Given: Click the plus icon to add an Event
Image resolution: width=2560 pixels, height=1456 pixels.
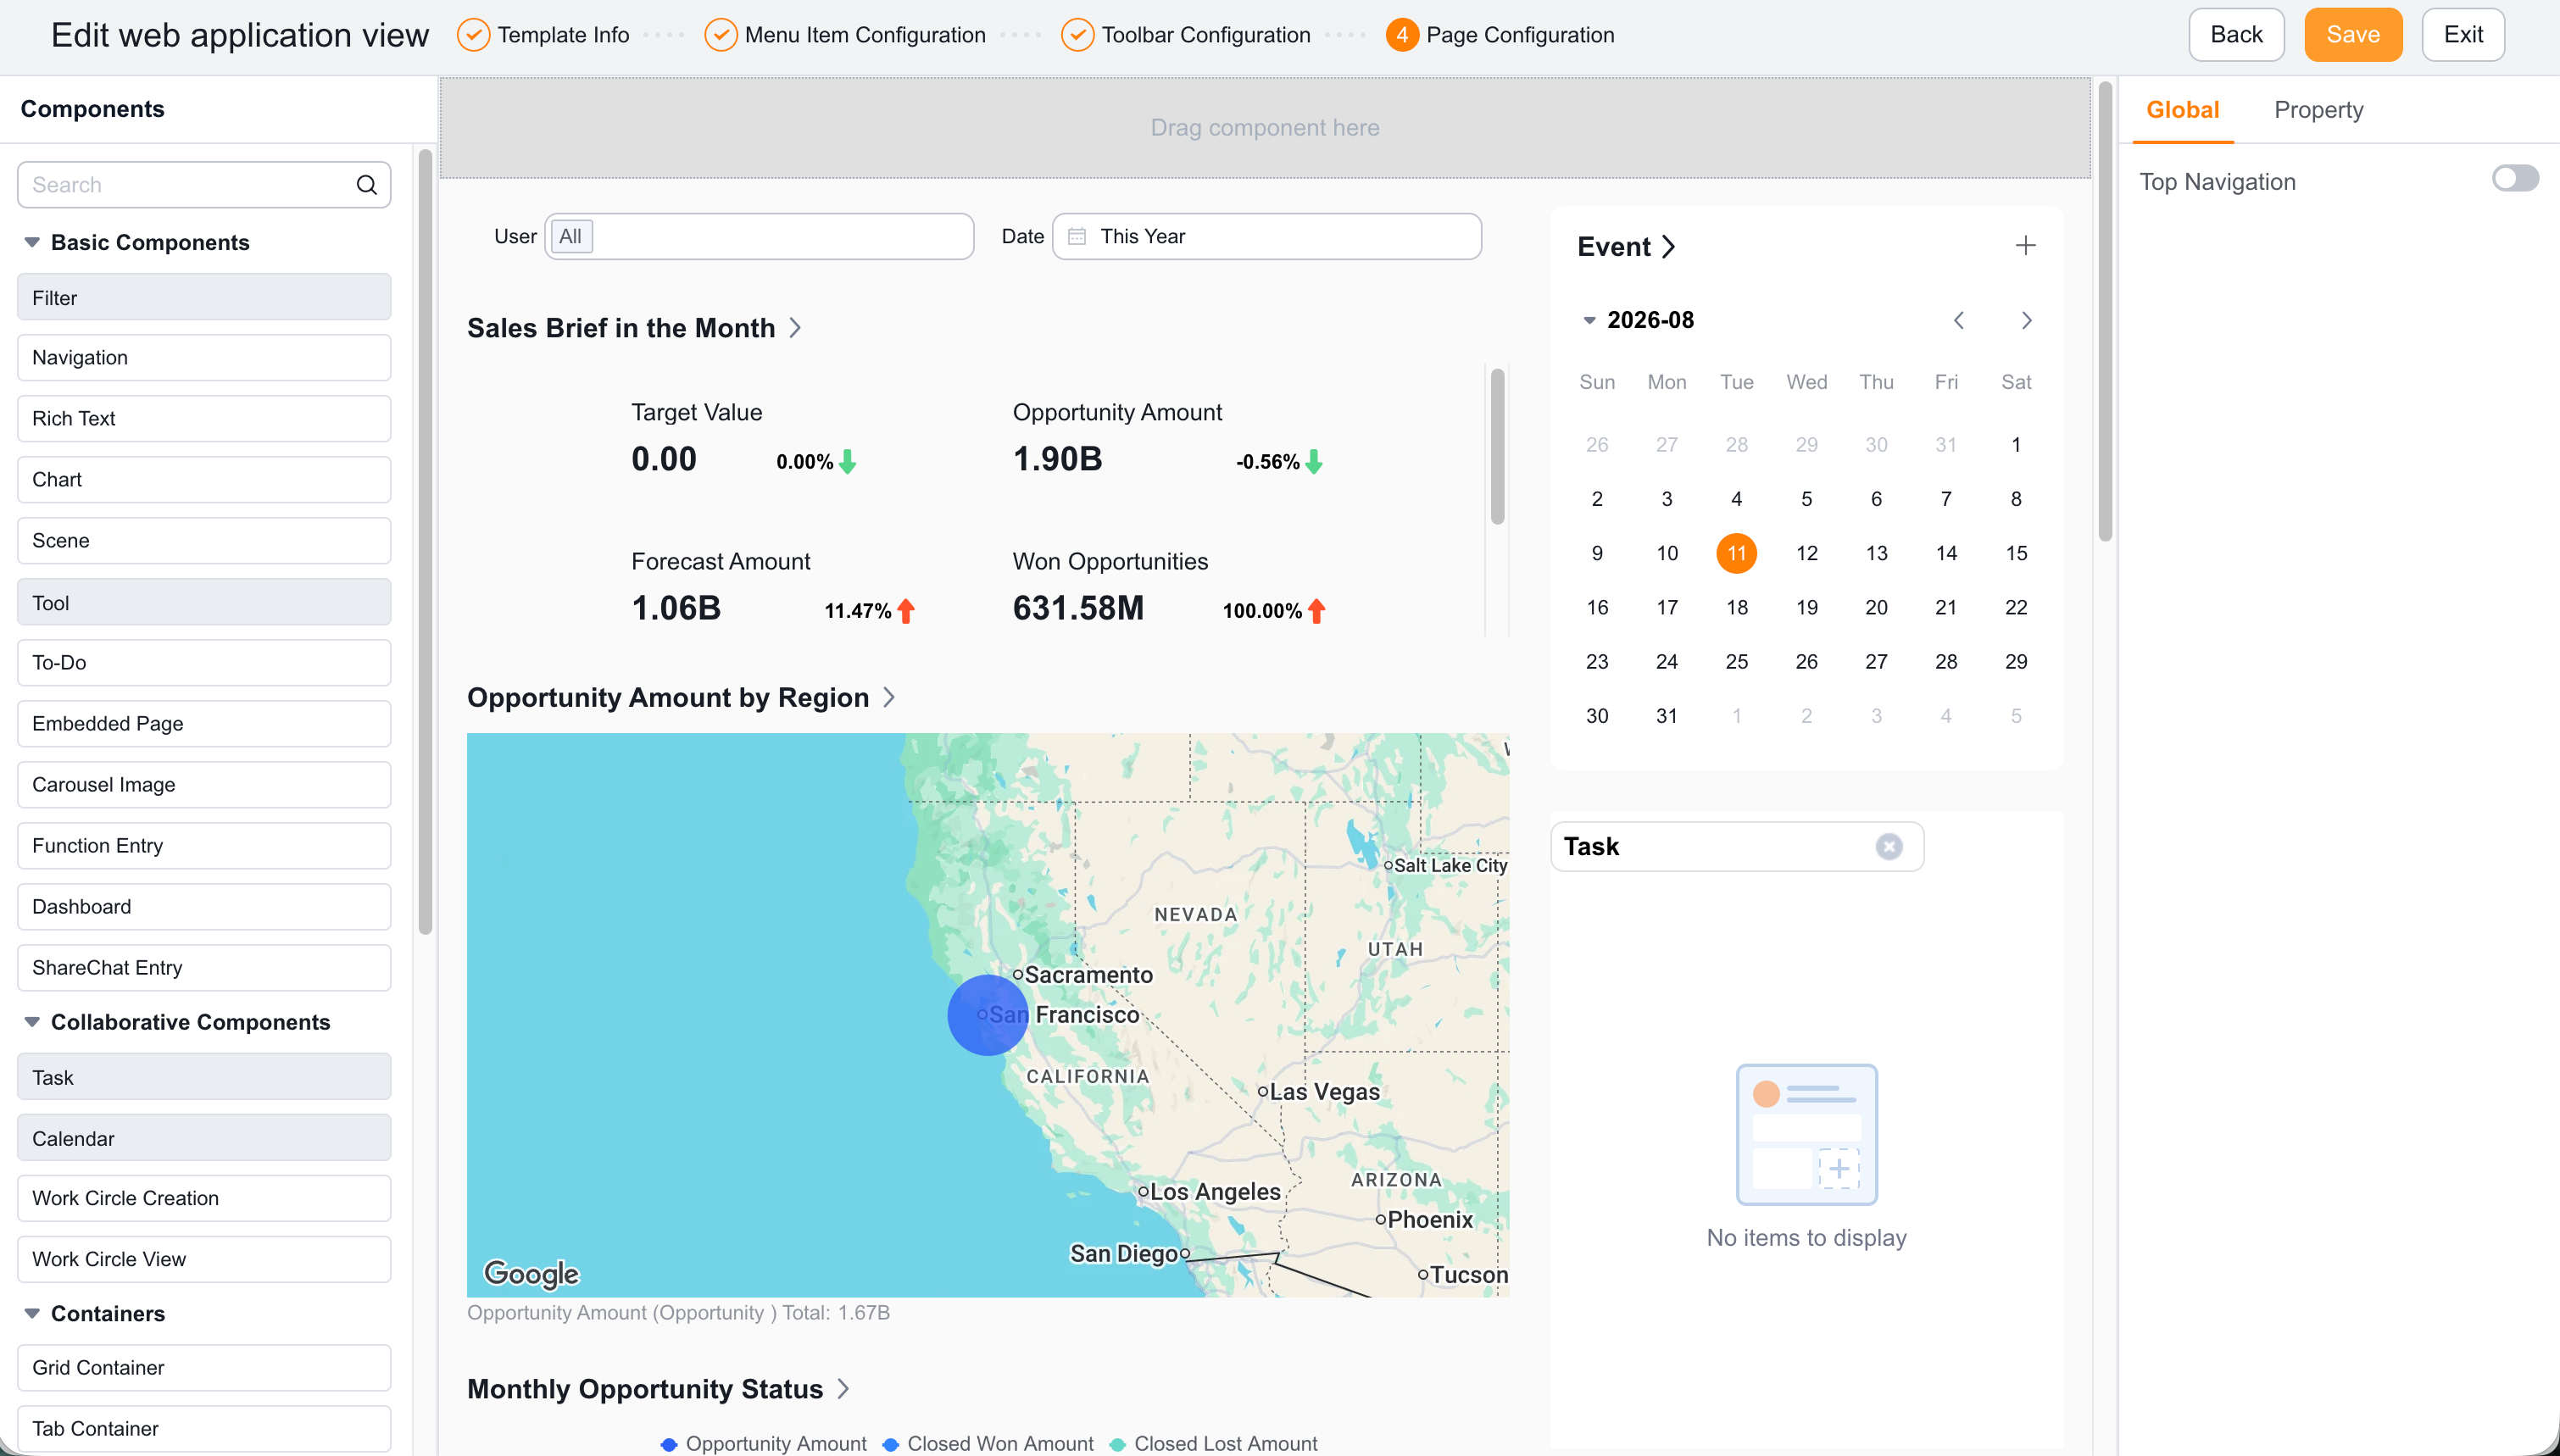Looking at the screenshot, I should (x=2025, y=246).
